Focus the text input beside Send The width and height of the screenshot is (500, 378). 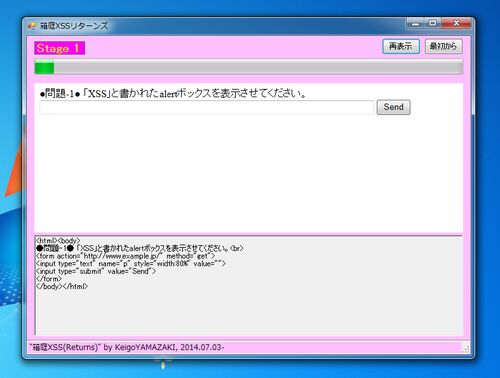point(207,107)
